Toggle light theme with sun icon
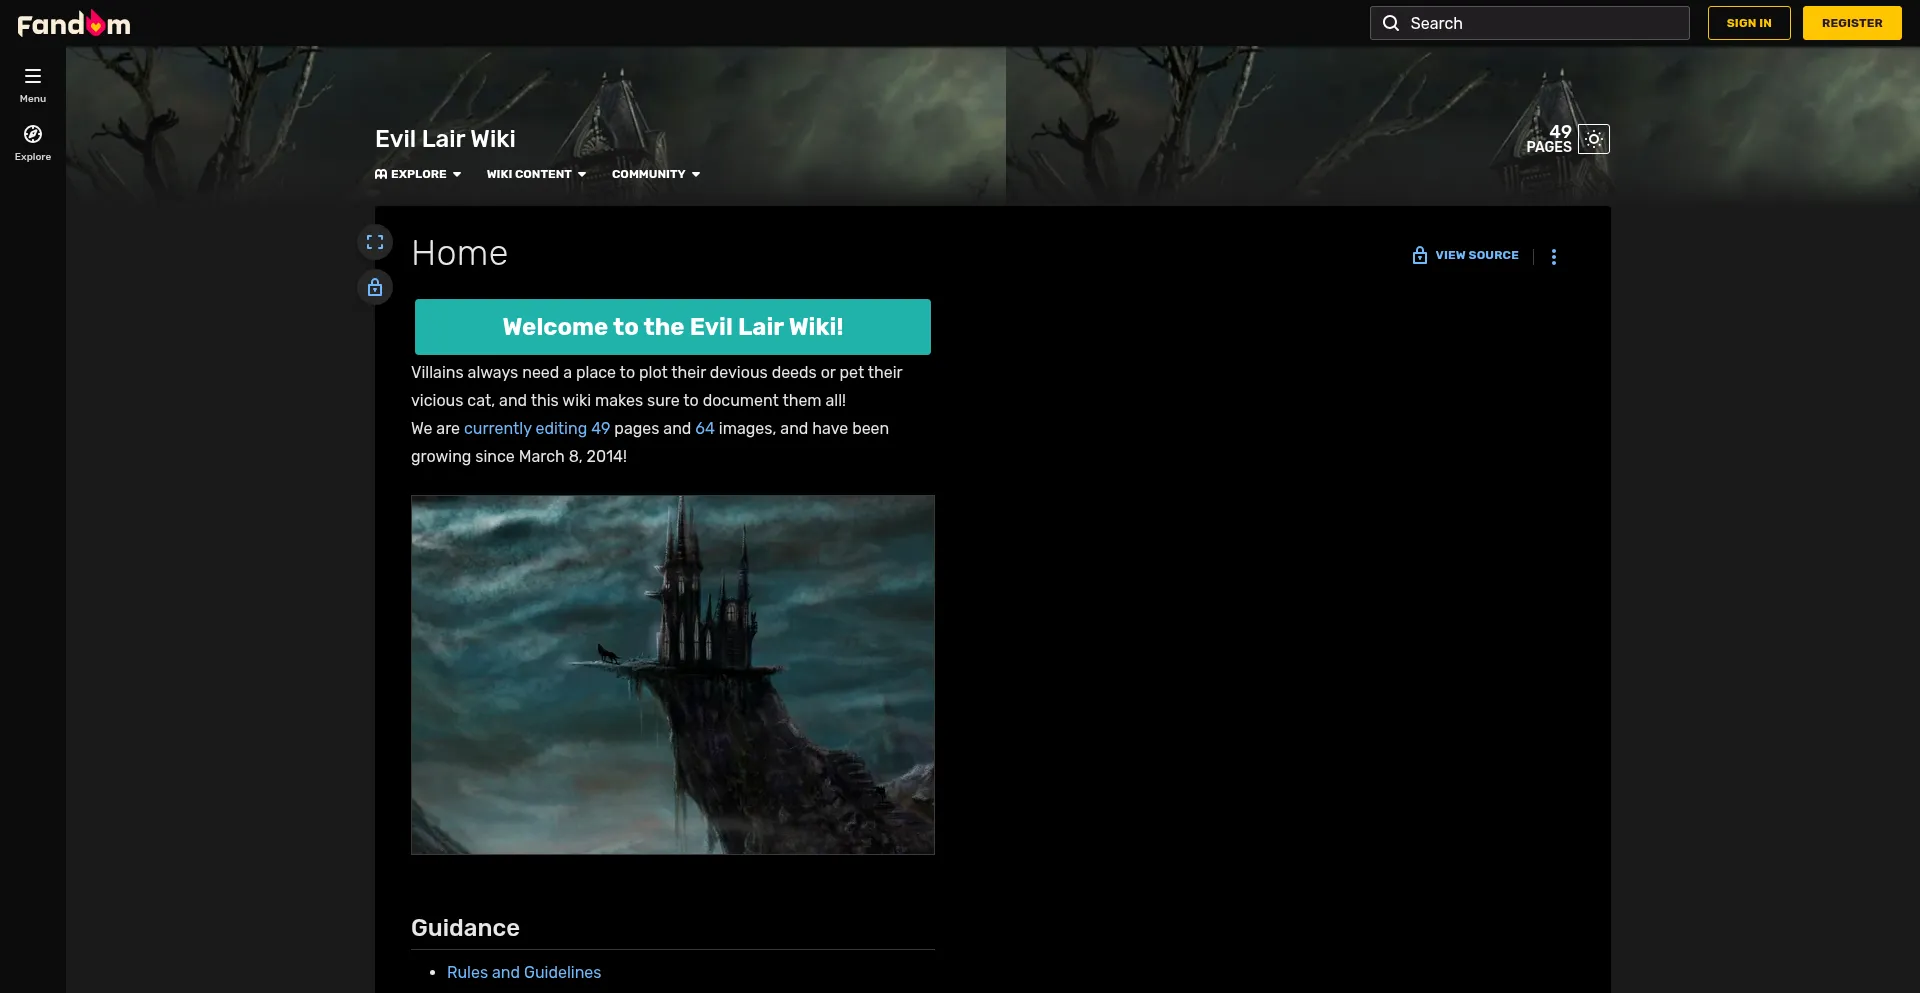The image size is (1920, 993). (x=1594, y=140)
